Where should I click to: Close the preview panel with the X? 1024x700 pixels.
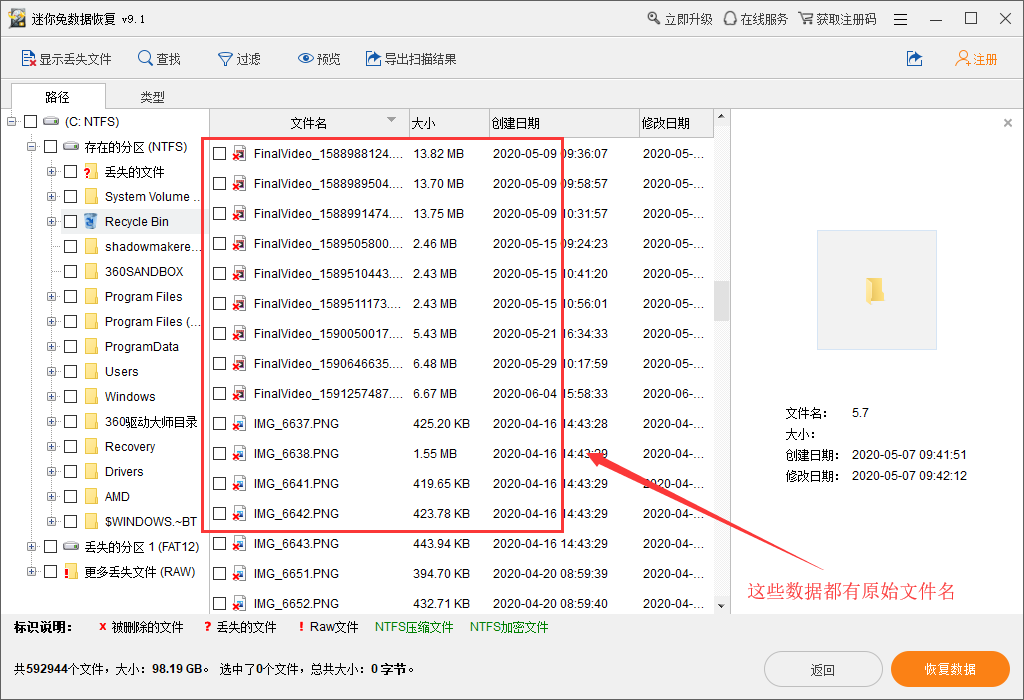(x=1008, y=123)
